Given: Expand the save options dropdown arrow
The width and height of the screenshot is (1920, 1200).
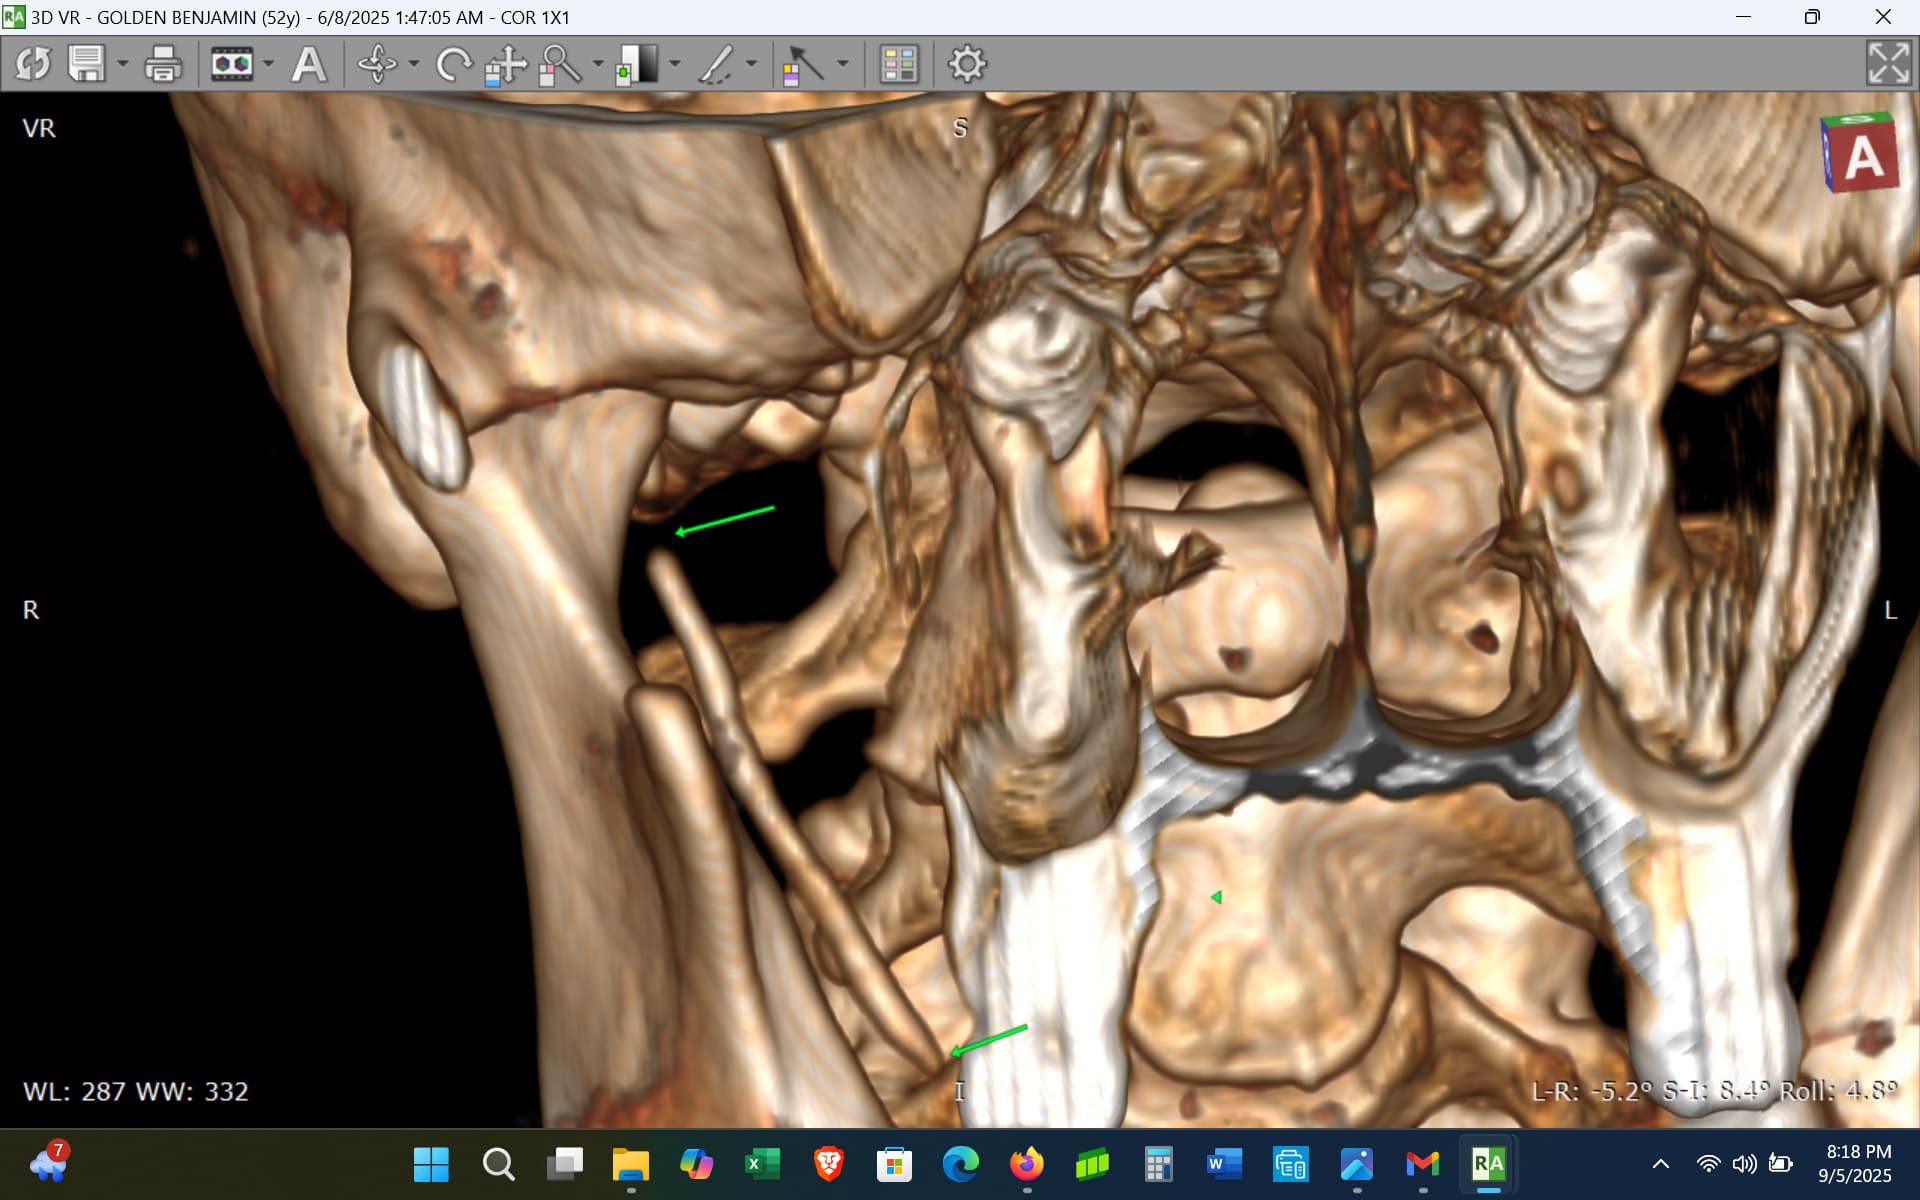Looking at the screenshot, I should [123, 65].
